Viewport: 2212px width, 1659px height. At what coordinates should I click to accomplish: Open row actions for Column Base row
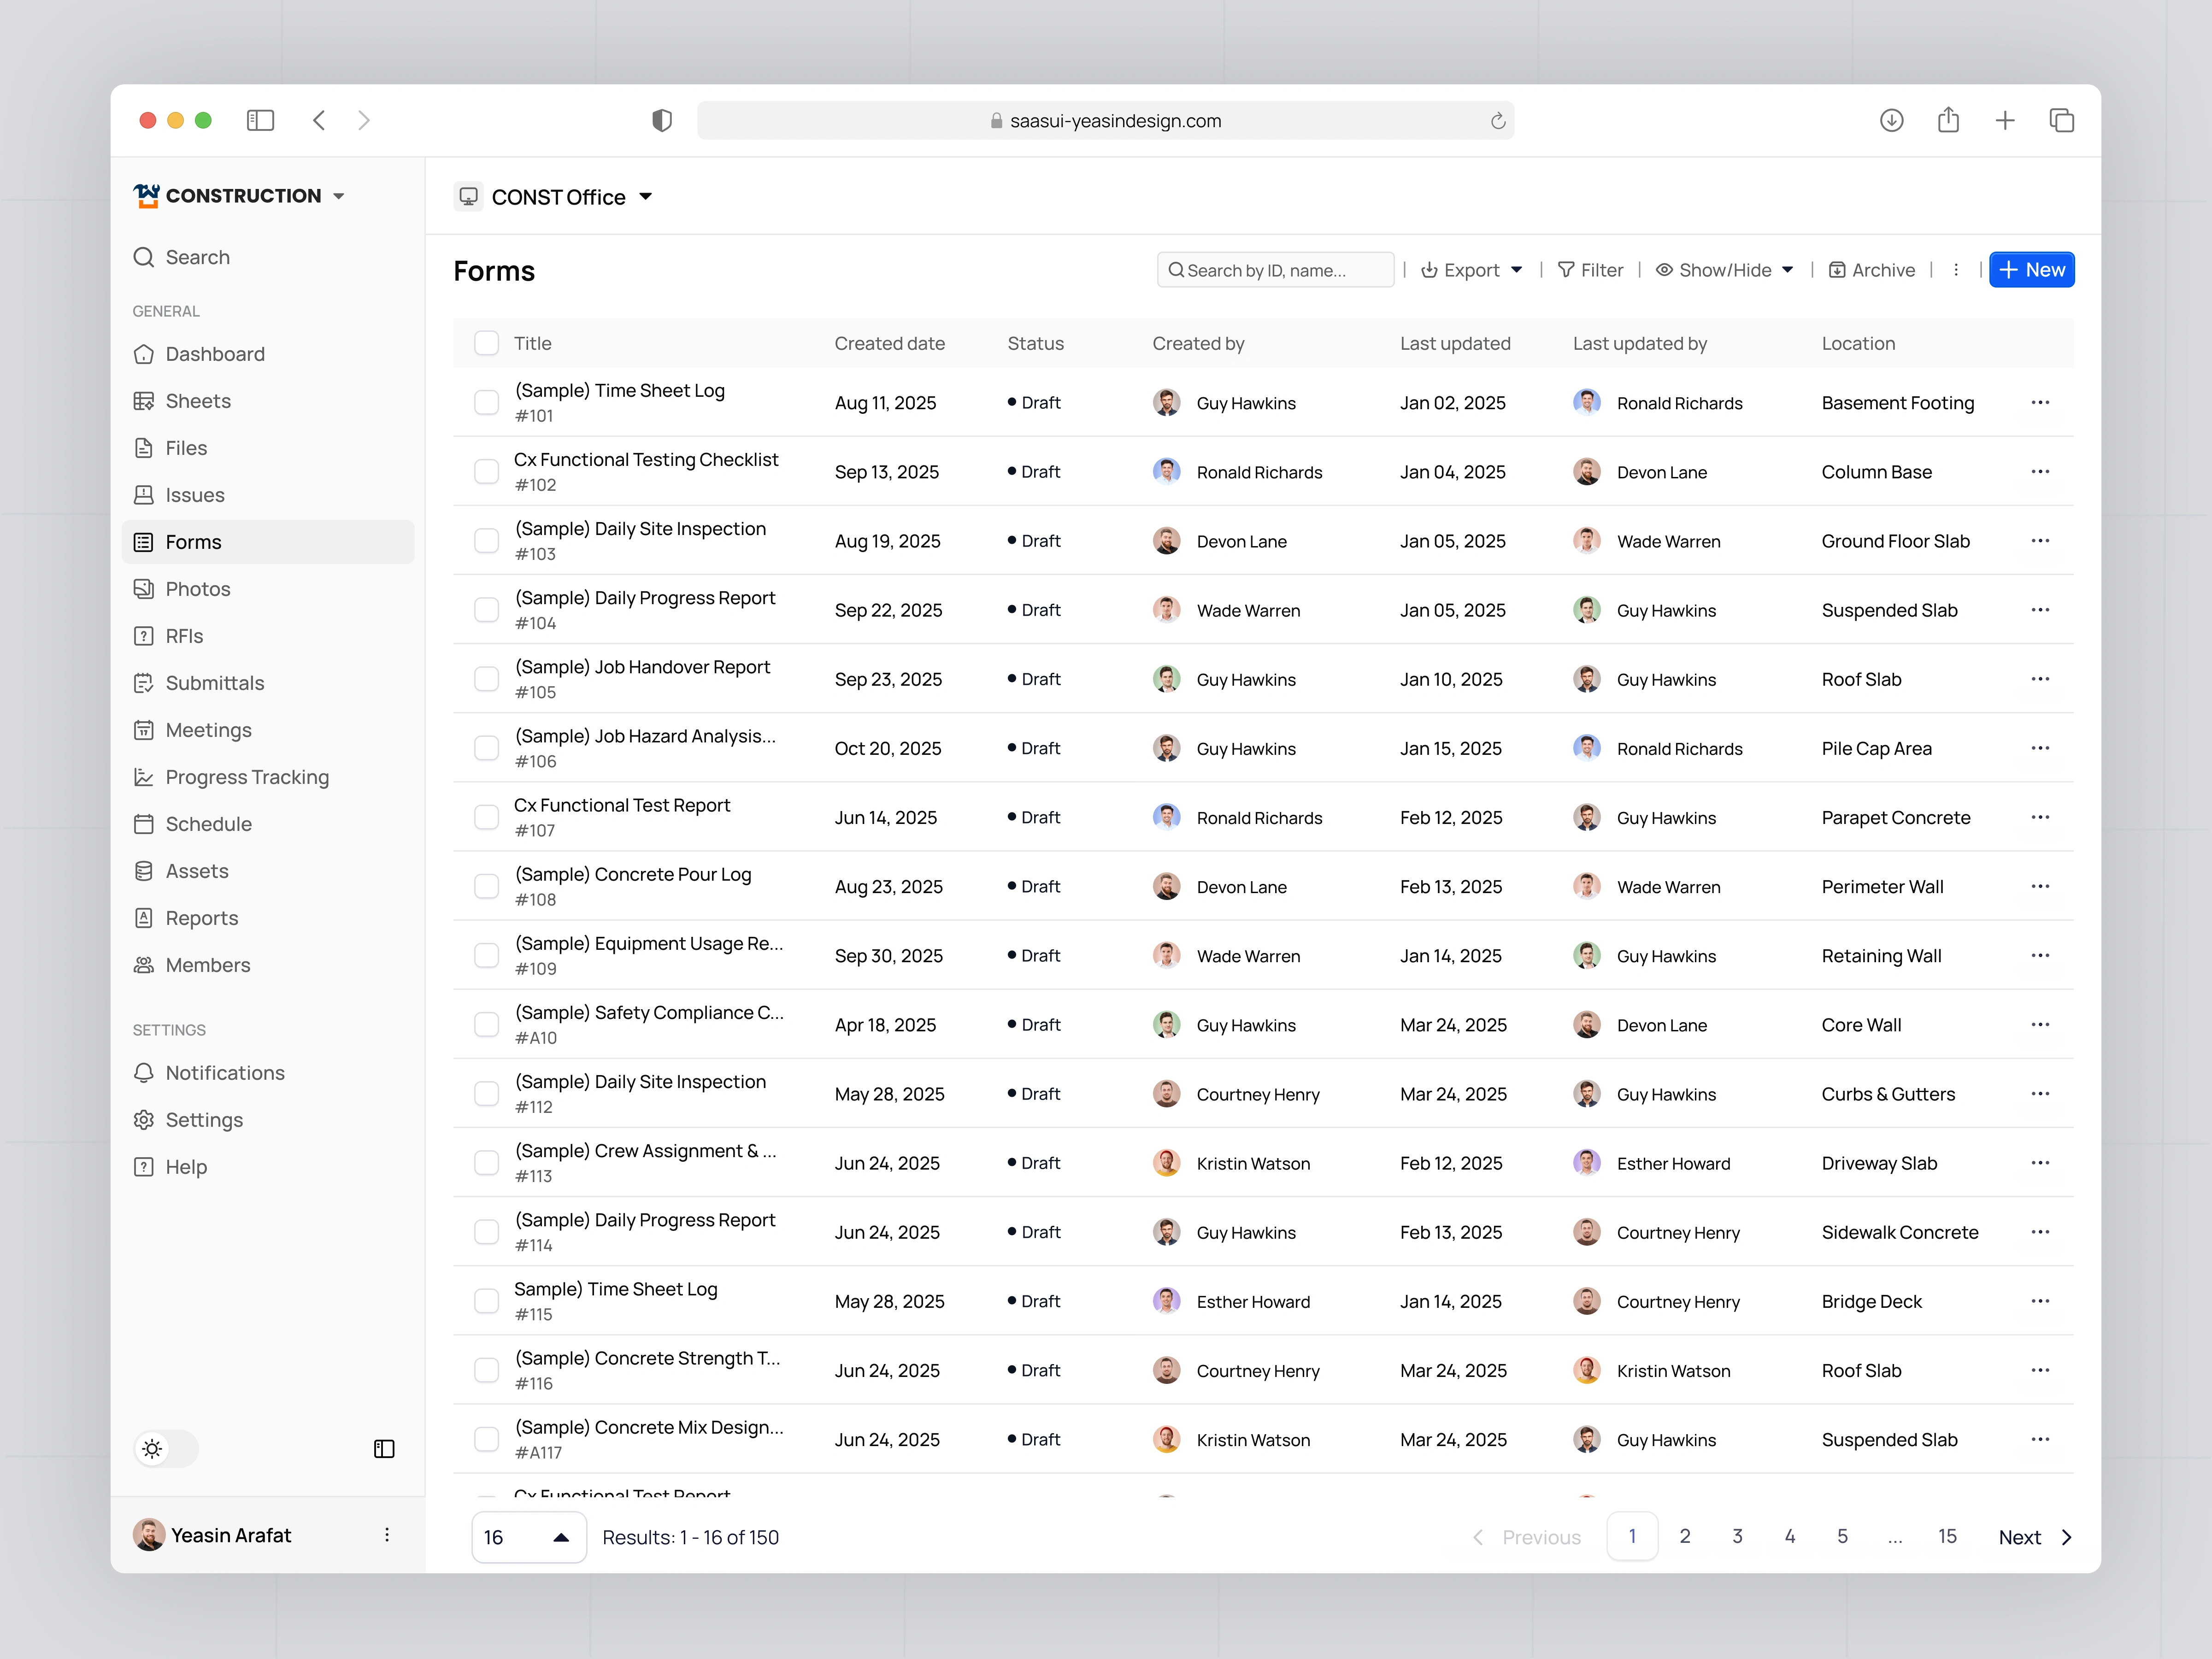(2040, 471)
